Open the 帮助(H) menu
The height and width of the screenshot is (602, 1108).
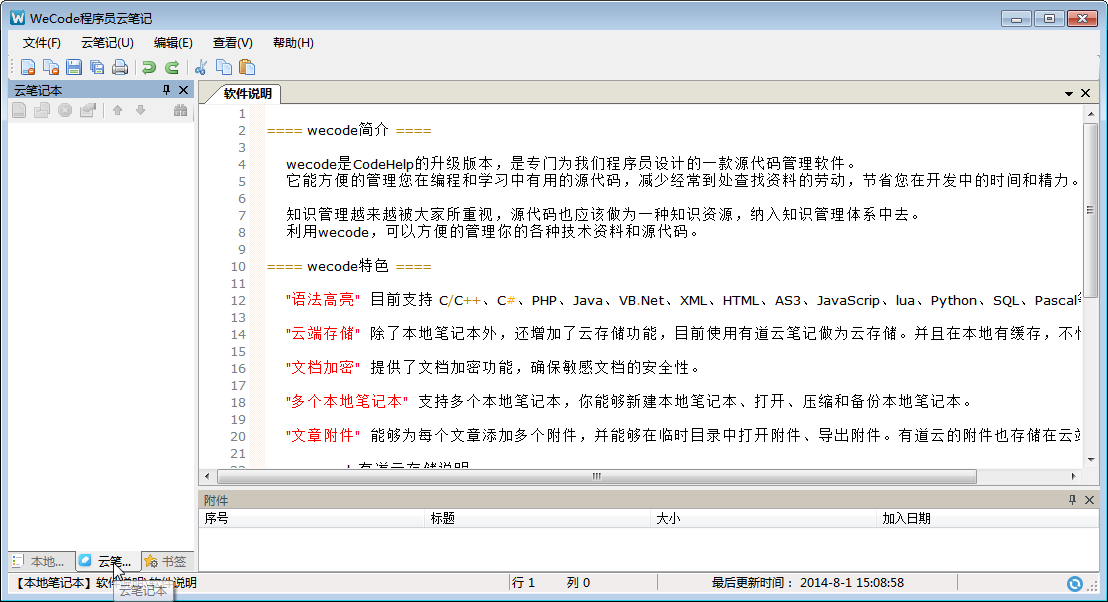pyautogui.click(x=293, y=42)
